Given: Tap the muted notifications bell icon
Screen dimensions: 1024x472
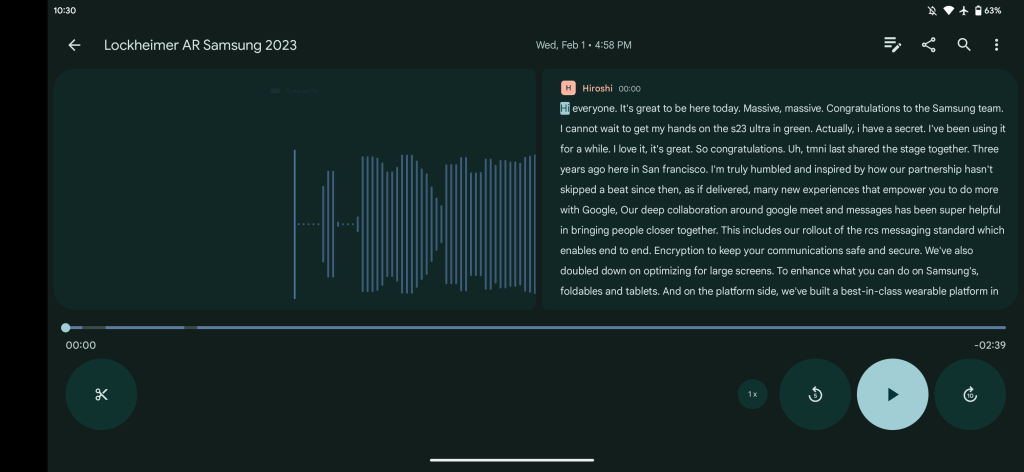Looking at the screenshot, I should 932,10.
